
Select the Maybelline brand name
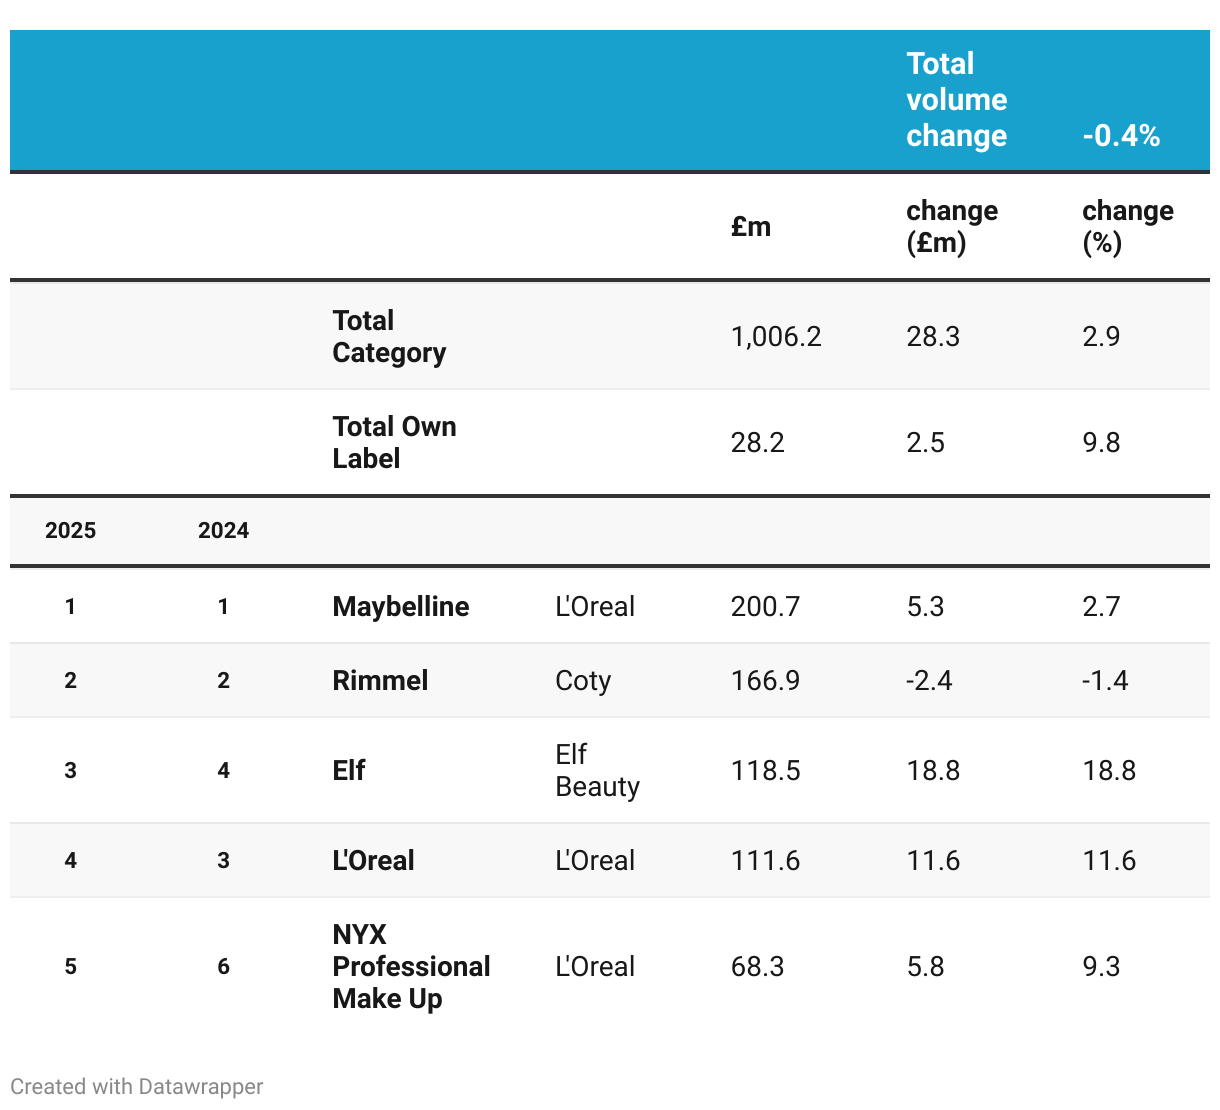(400, 607)
